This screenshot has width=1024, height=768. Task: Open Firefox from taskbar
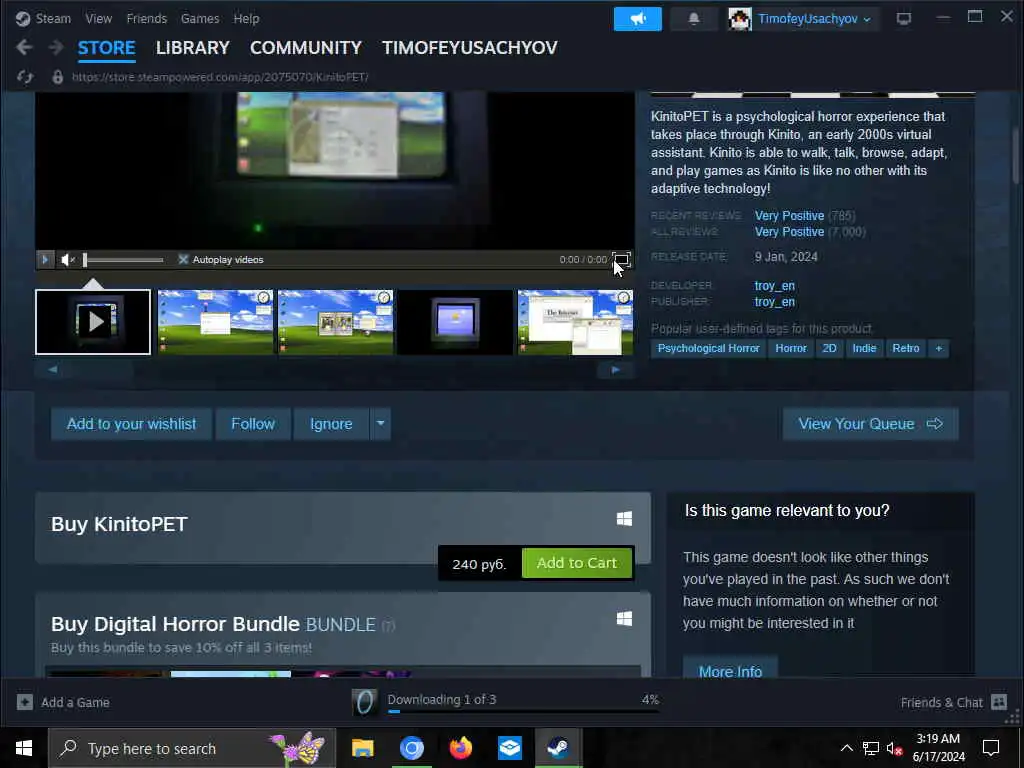461,748
